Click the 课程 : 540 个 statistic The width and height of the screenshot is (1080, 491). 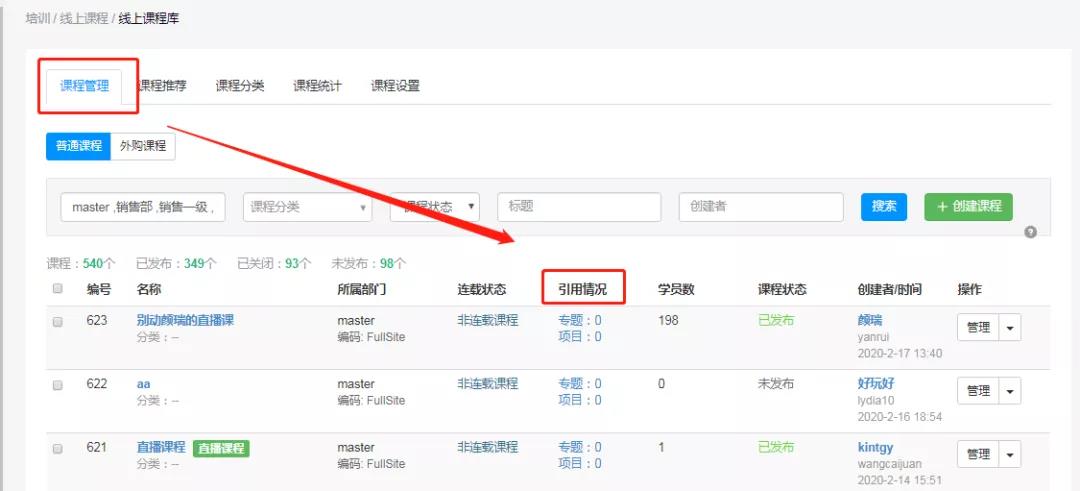point(81,263)
